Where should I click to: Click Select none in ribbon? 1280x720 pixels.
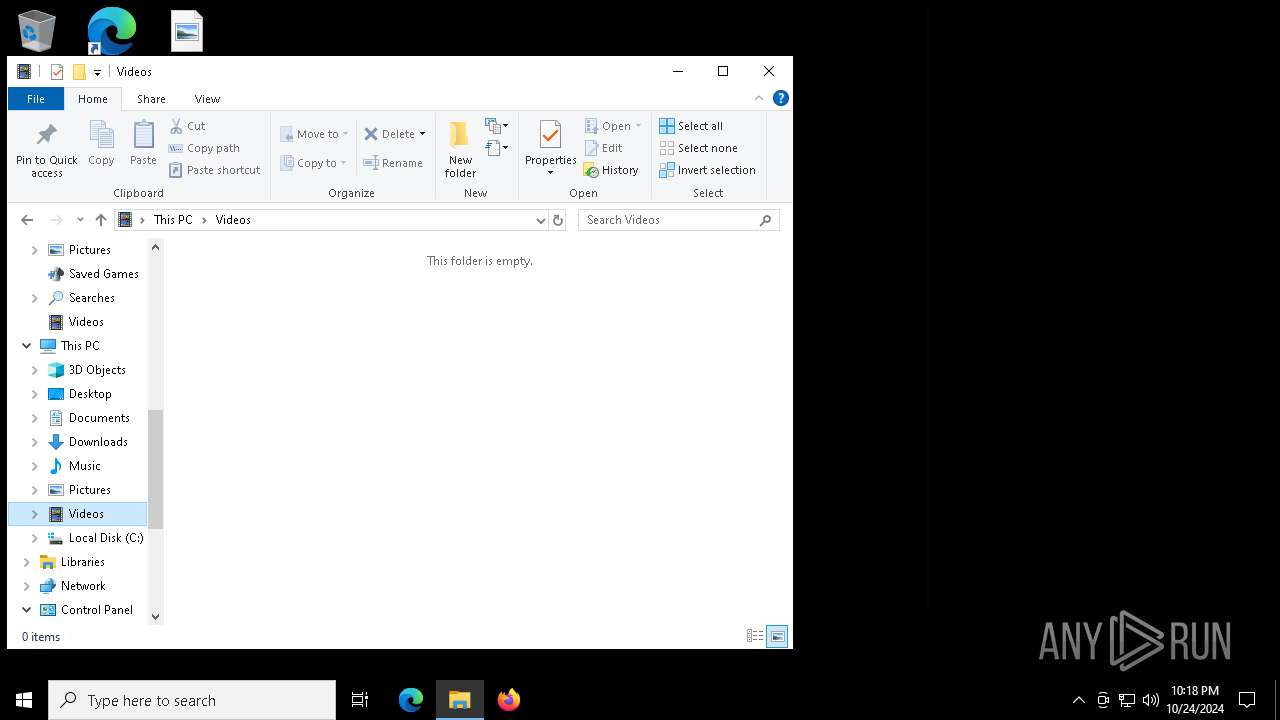tap(698, 148)
